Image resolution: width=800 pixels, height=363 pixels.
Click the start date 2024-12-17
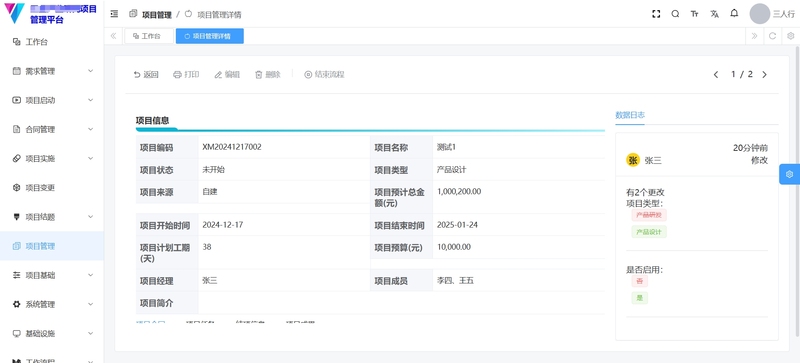pyautogui.click(x=222, y=225)
